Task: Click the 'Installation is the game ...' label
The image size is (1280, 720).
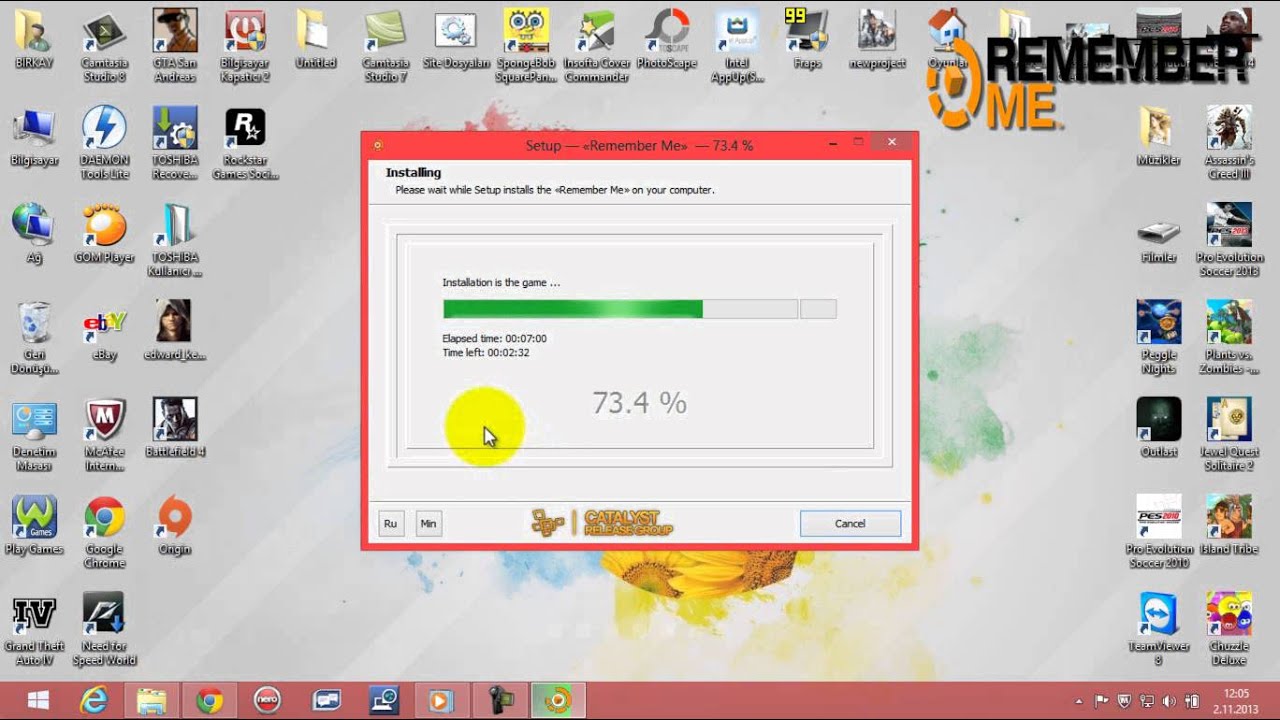Action: (x=501, y=283)
